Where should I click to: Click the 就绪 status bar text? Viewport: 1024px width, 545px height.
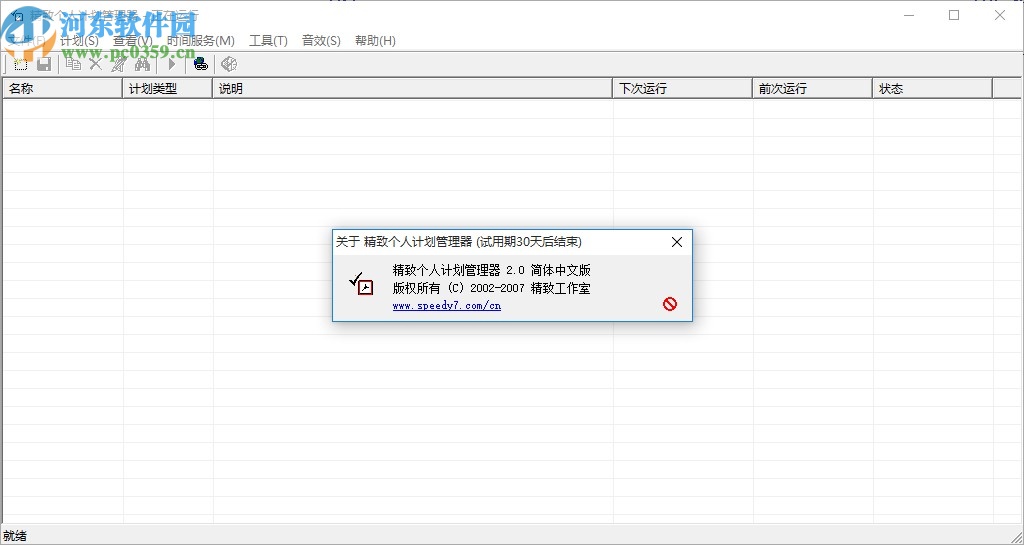pyautogui.click(x=15, y=536)
